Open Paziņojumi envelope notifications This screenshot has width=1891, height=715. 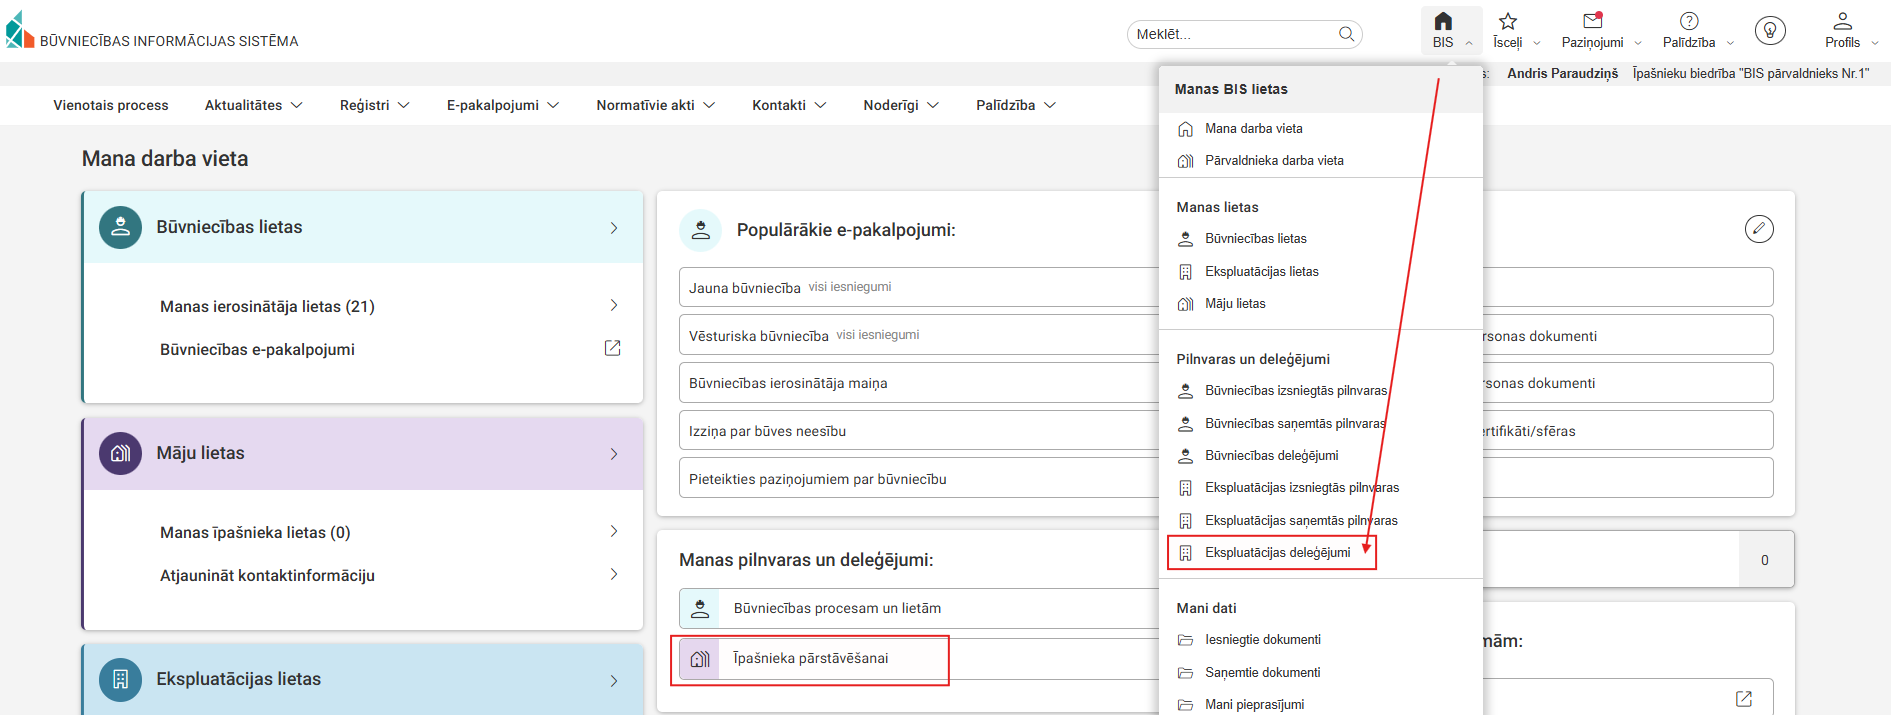[x=1592, y=22]
